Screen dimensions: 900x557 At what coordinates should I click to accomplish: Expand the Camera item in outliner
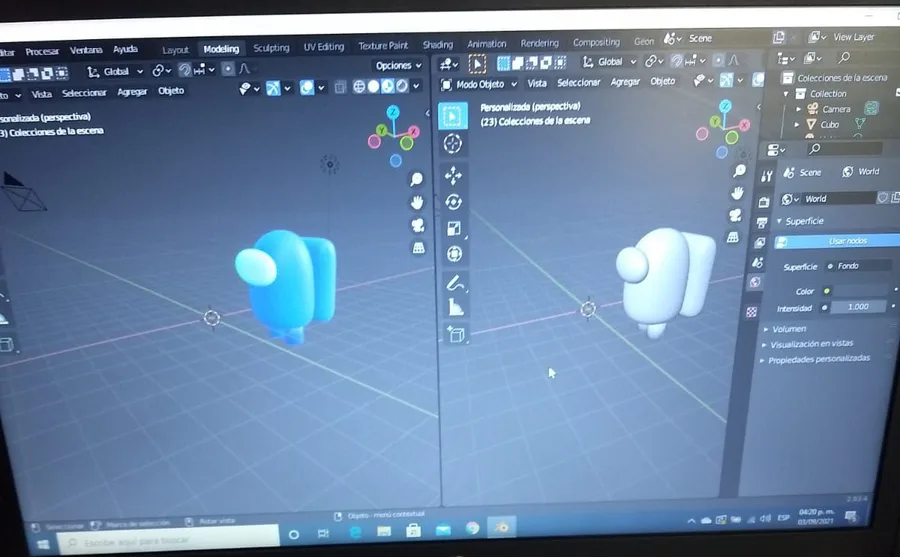pyautogui.click(x=798, y=109)
